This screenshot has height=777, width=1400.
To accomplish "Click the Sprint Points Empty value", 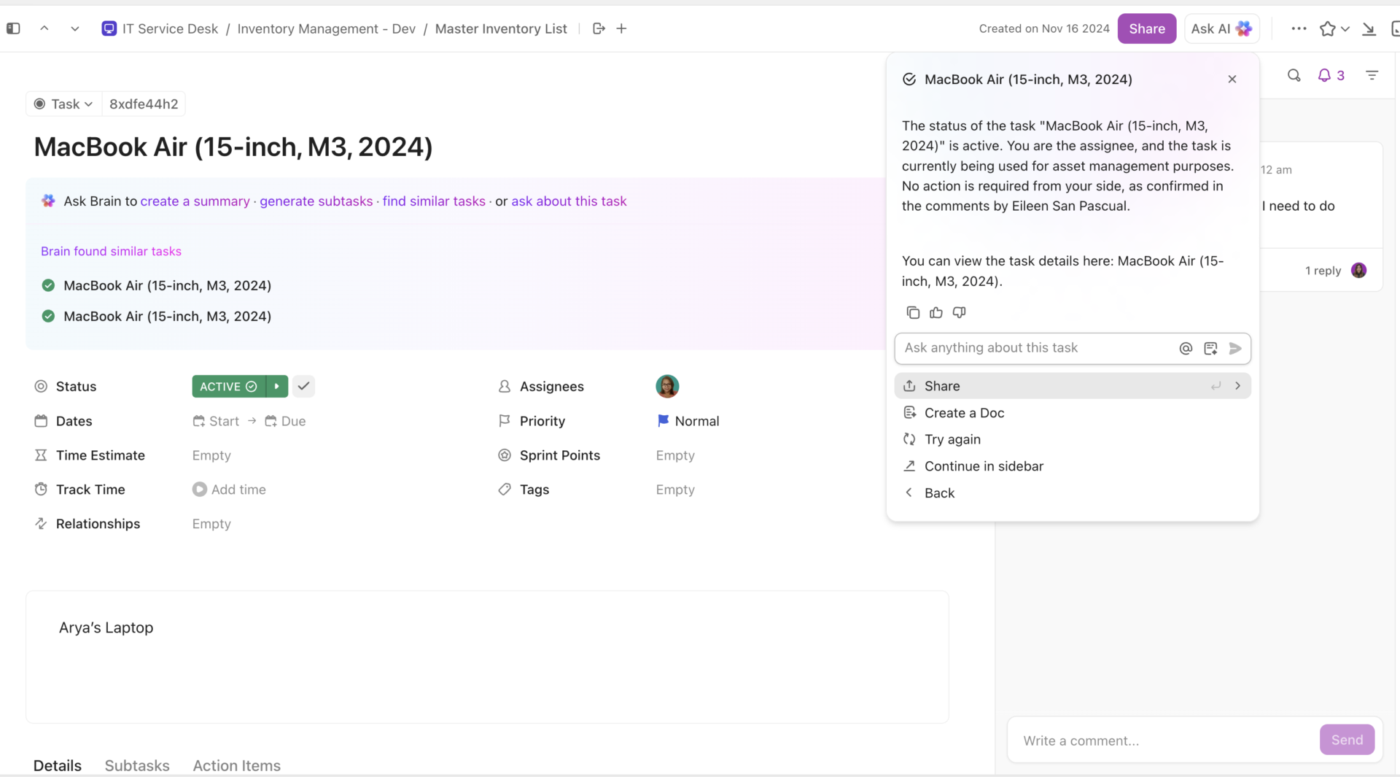I will click(x=675, y=455).
